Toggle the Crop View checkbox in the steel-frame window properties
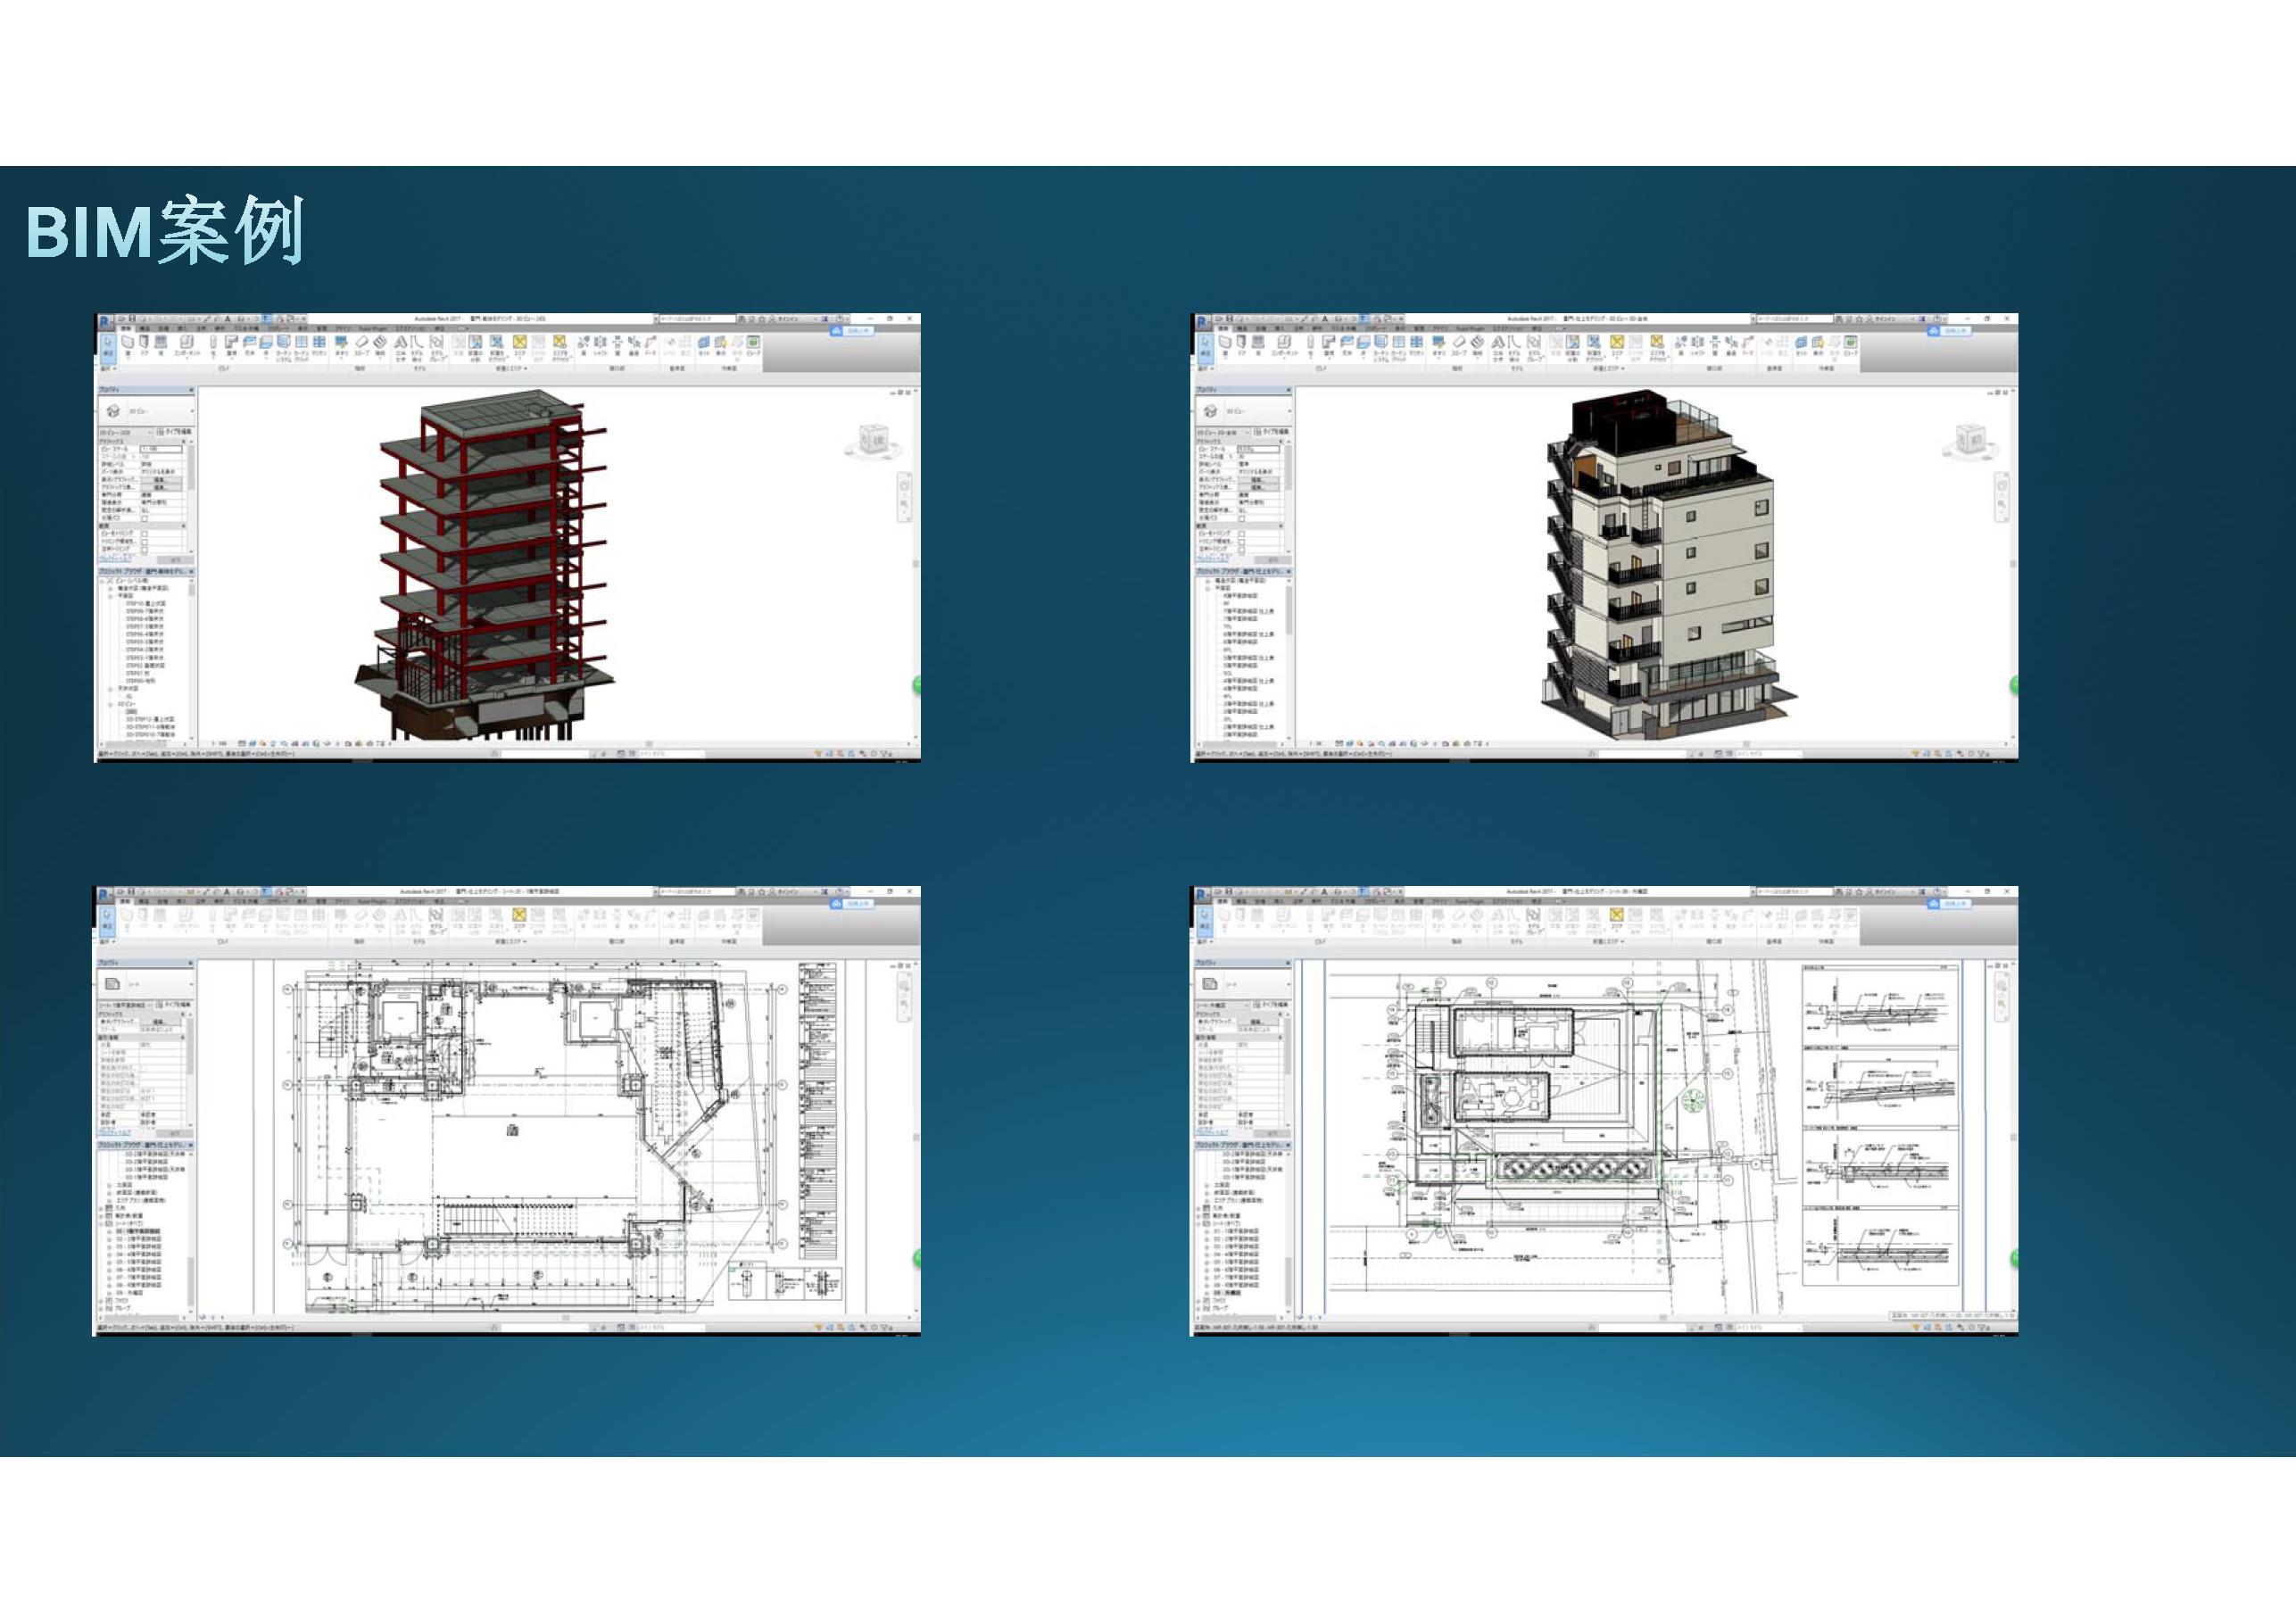This screenshot has width=2296, height=1623. (144, 534)
